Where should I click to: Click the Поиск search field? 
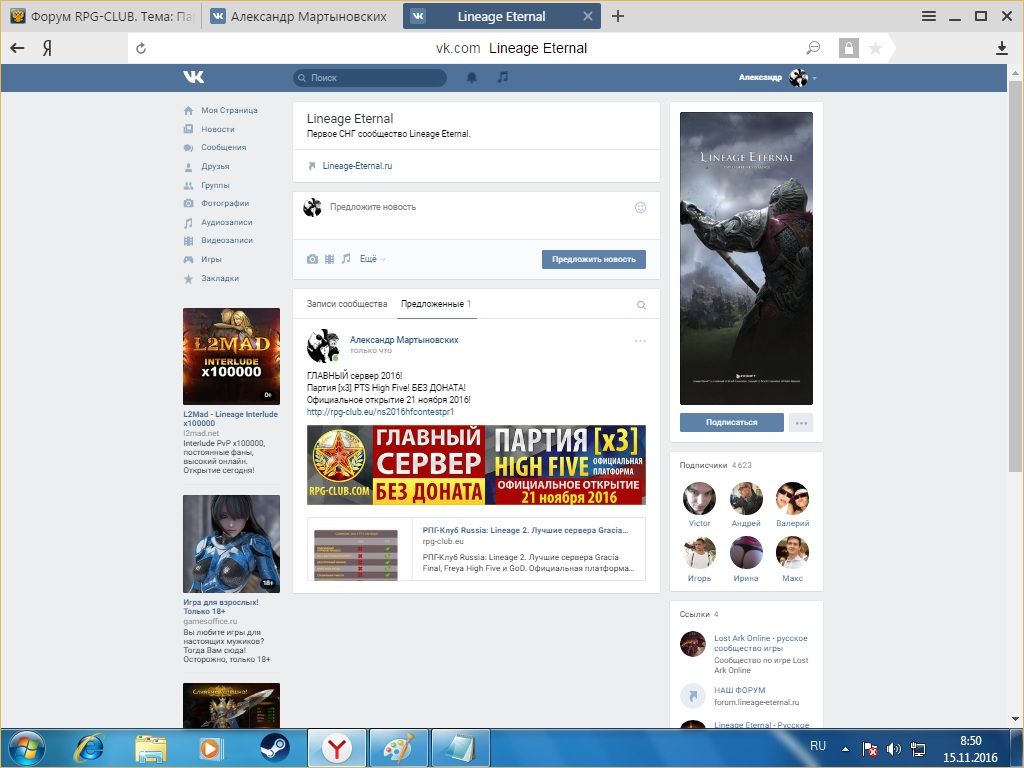370,77
